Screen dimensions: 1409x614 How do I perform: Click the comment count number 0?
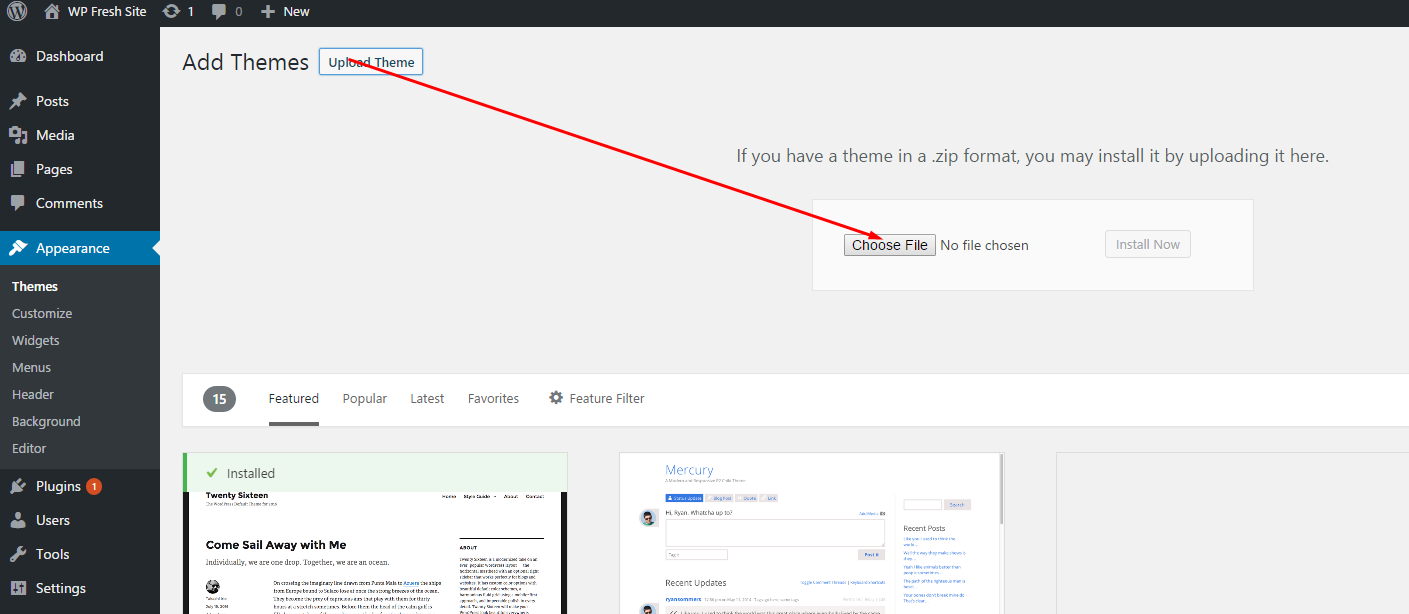[238, 12]
